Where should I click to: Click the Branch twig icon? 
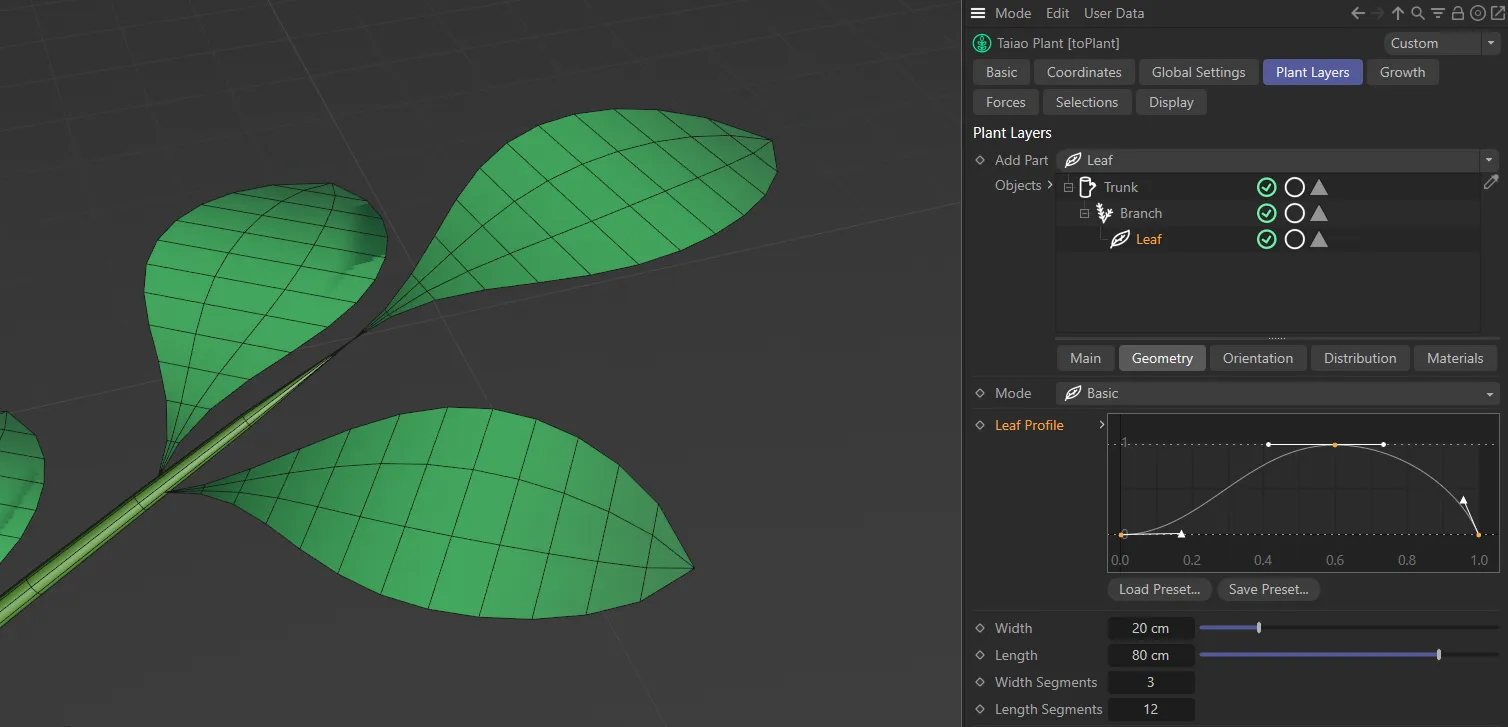click(x=1104, y=213)
